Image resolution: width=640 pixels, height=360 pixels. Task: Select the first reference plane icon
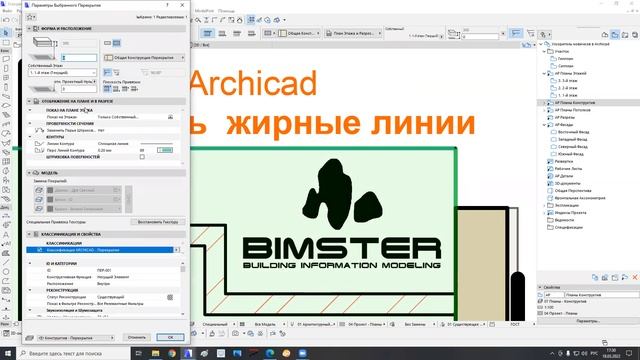[x=107, y=89]
